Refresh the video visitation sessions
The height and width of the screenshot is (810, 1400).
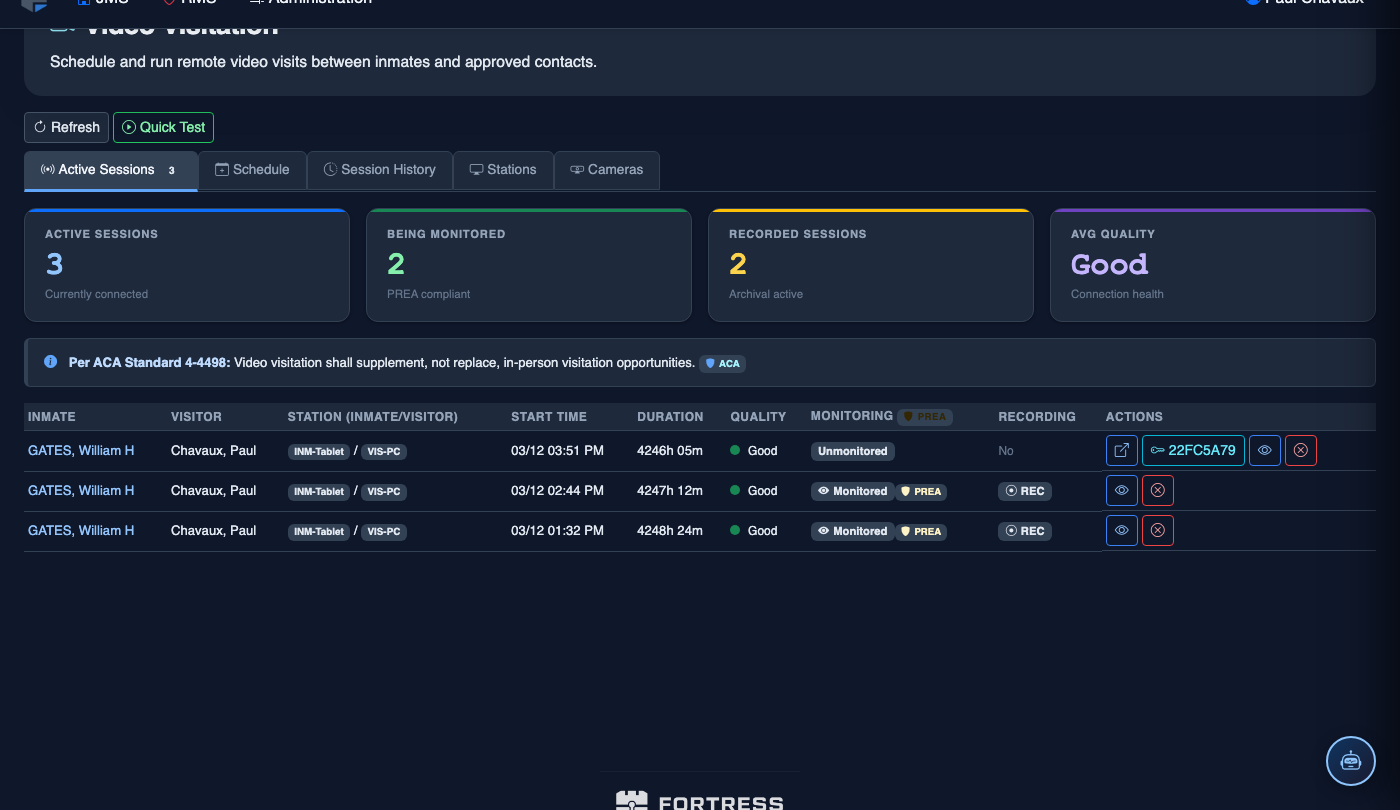67,127
